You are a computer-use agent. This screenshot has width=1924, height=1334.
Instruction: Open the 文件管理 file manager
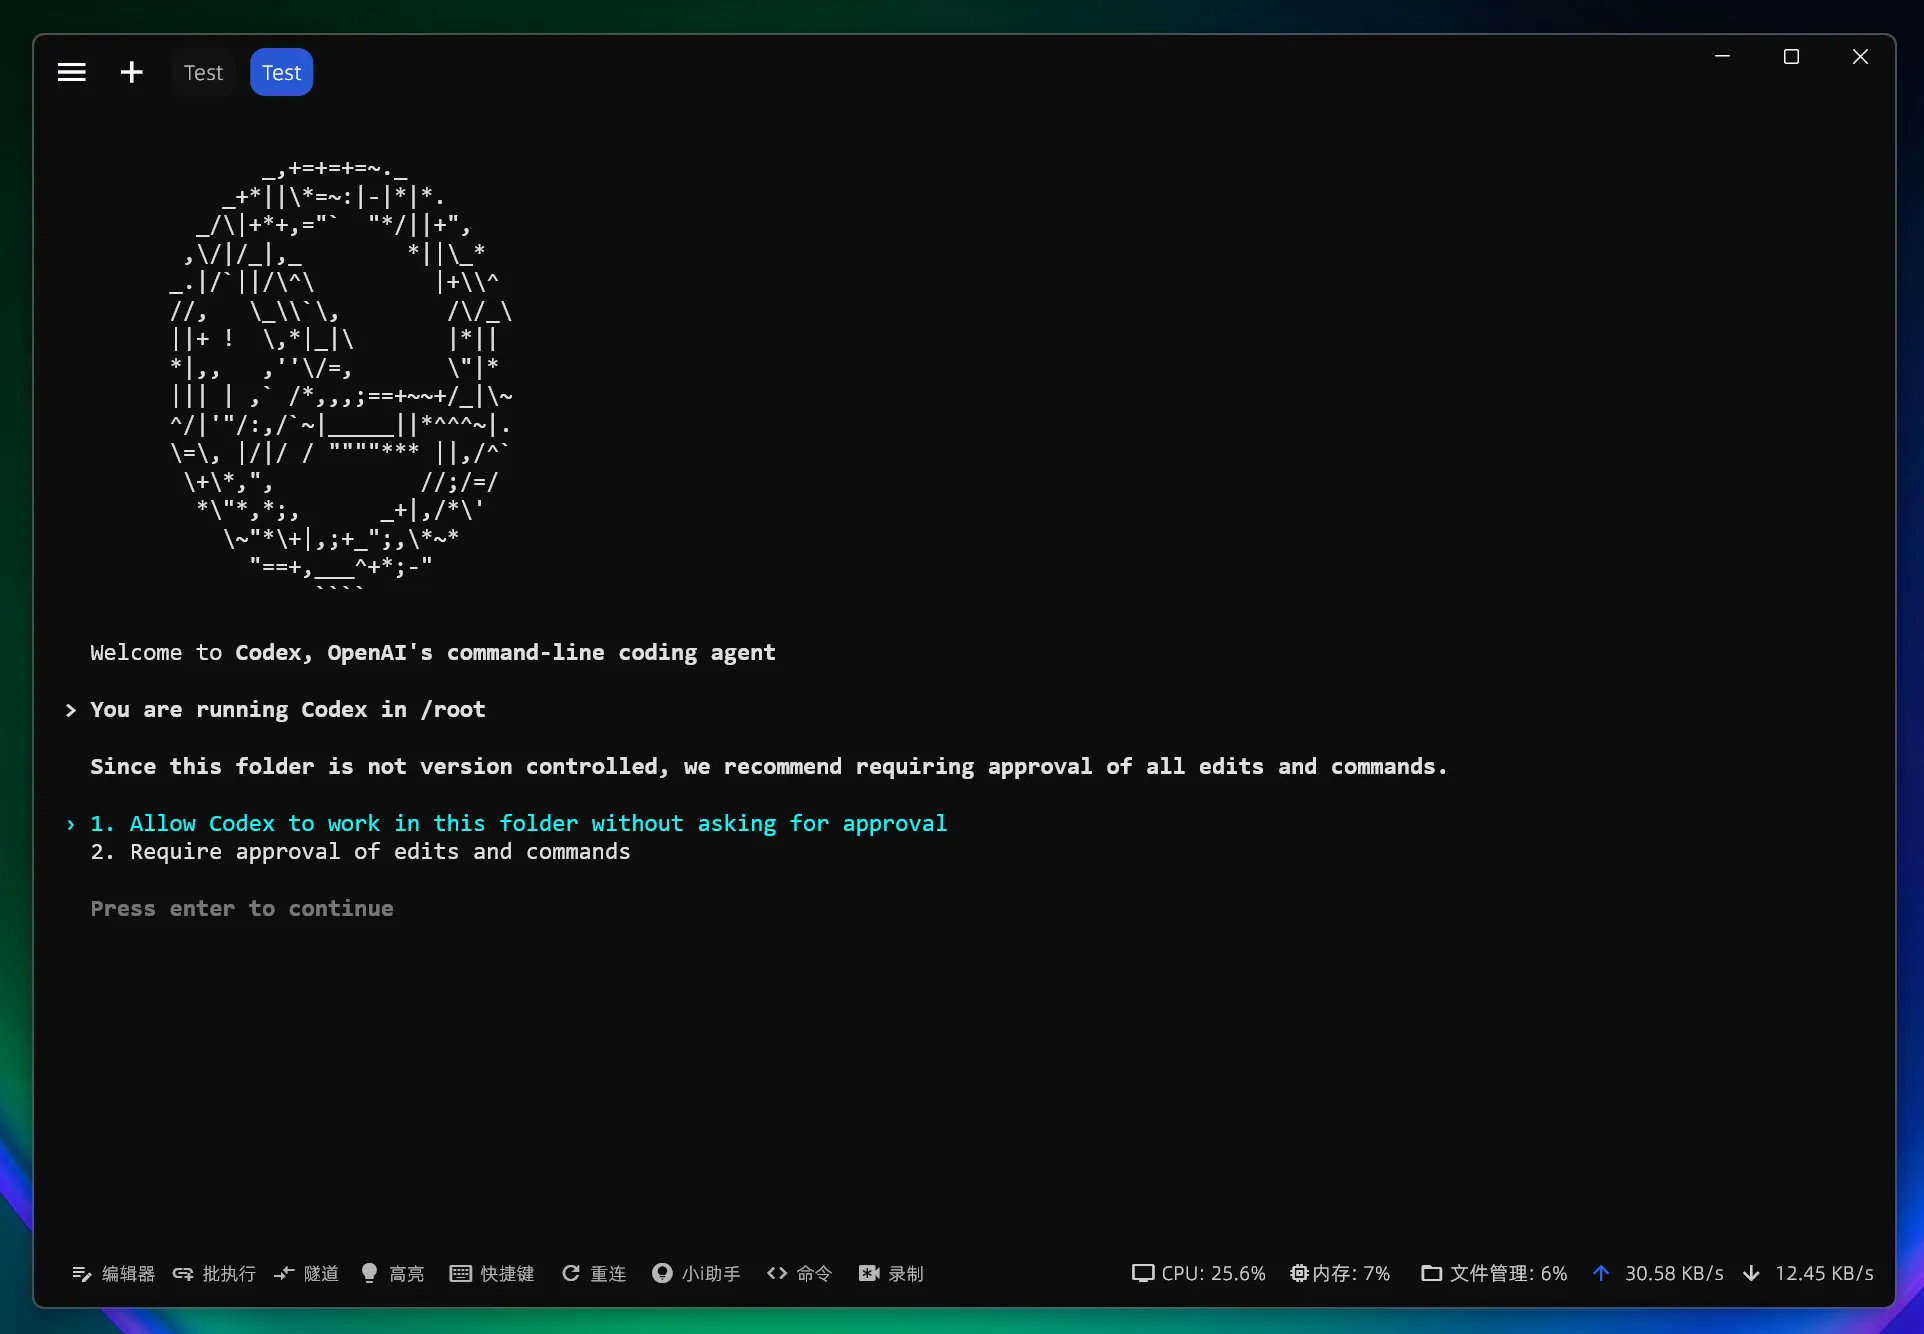(1494, 1273)
